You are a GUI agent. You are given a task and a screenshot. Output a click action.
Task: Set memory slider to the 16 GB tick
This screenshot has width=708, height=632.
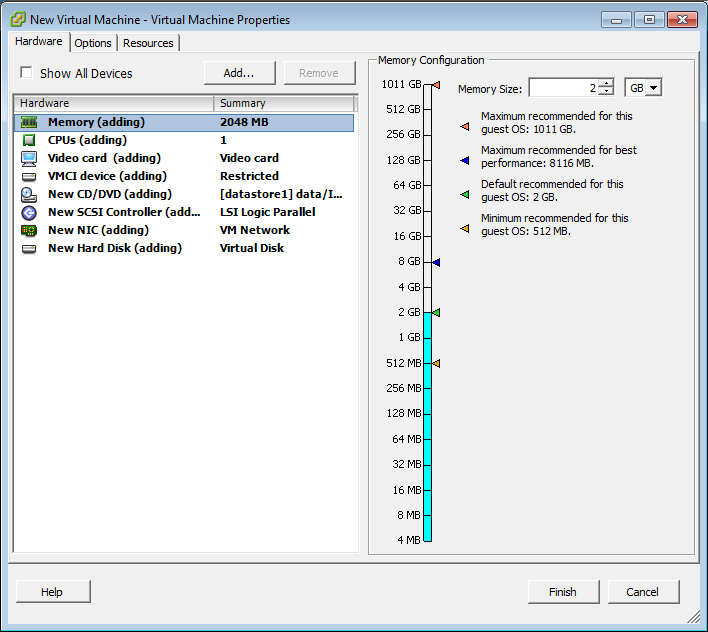coord(428,236)
